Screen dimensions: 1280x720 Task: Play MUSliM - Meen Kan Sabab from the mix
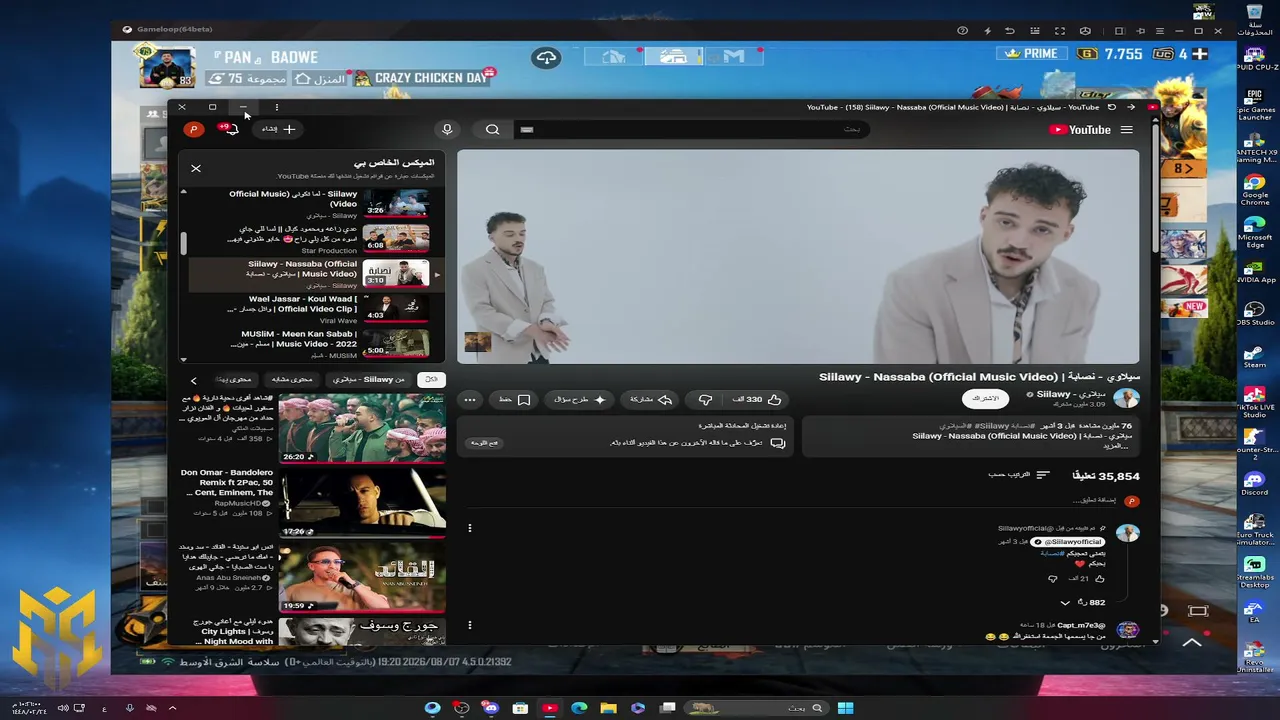(x=397, y=343)
